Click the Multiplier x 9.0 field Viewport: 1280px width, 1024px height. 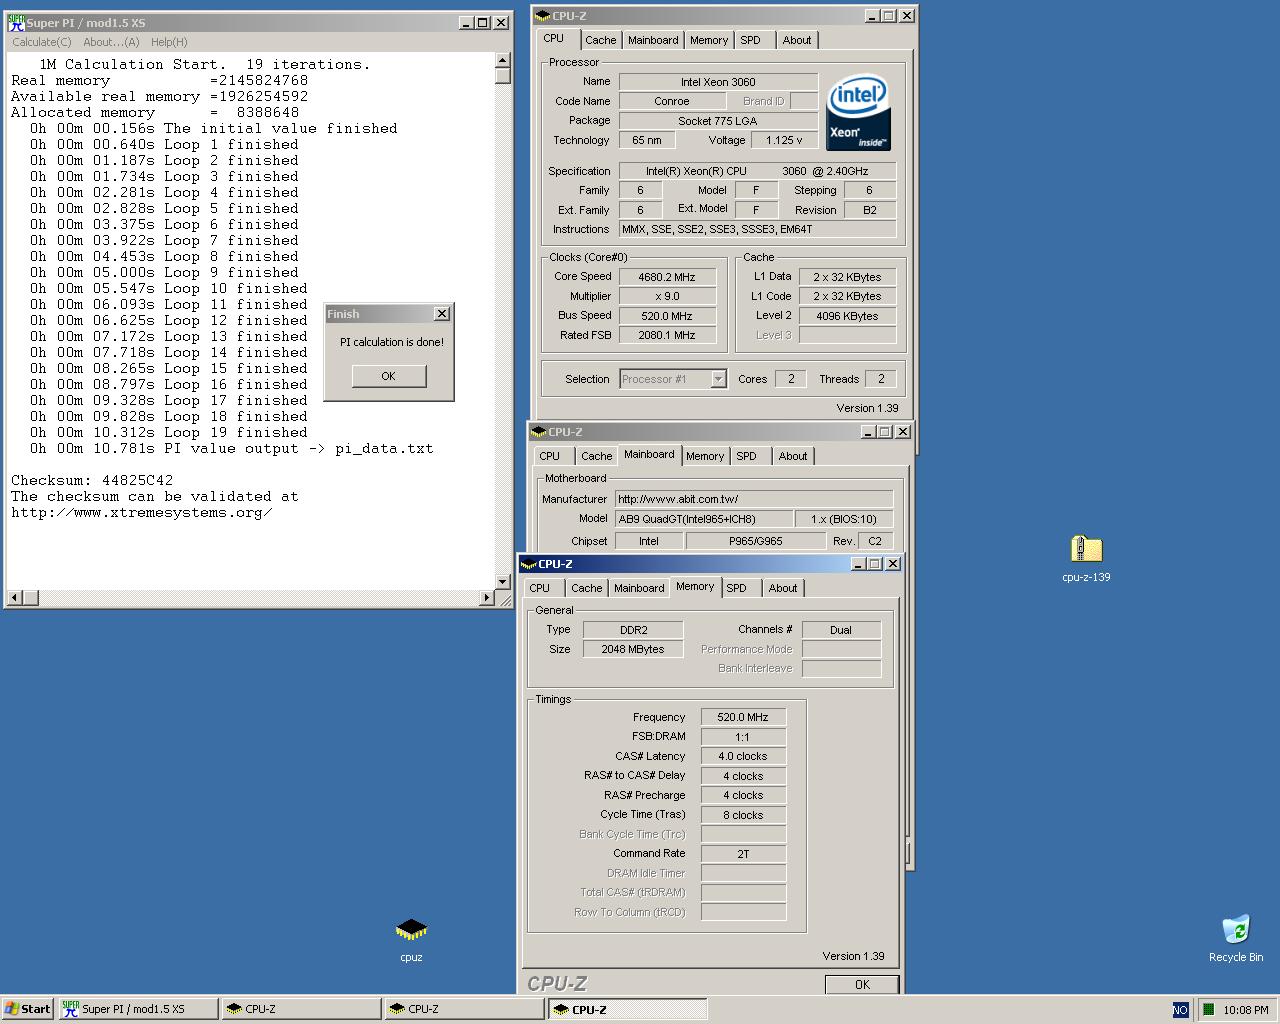coord(667,296)
